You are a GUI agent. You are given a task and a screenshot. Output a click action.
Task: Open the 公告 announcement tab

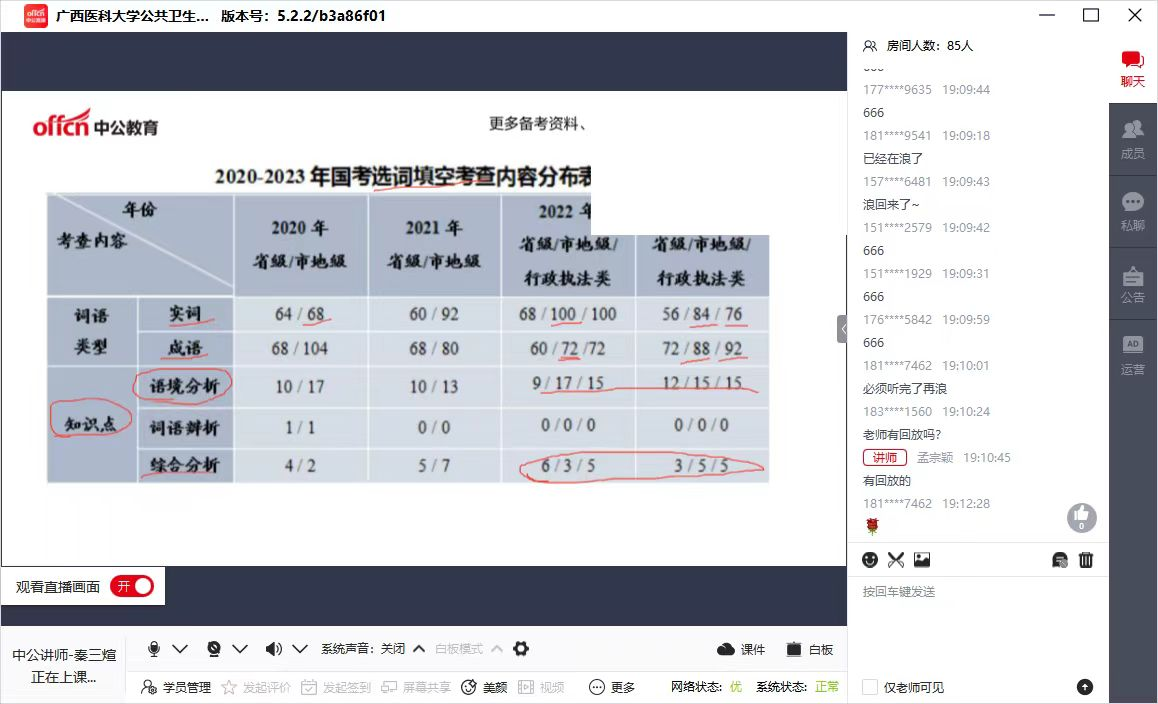(1133, 284)
